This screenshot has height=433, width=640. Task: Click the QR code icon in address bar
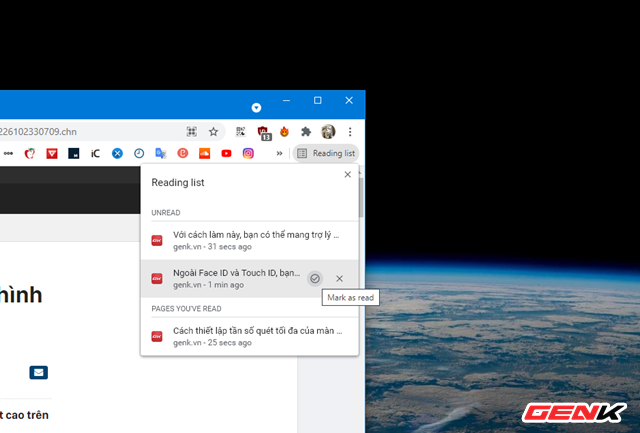point(192,131)
